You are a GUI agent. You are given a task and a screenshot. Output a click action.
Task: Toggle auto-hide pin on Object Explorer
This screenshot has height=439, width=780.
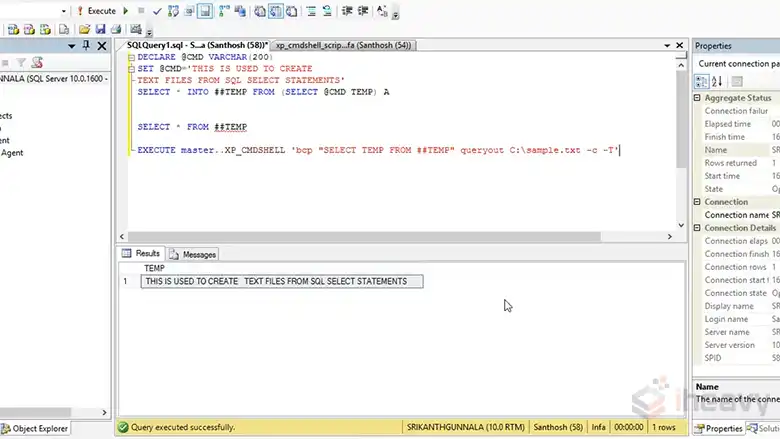pyautogui.click(x=86, y=46)
